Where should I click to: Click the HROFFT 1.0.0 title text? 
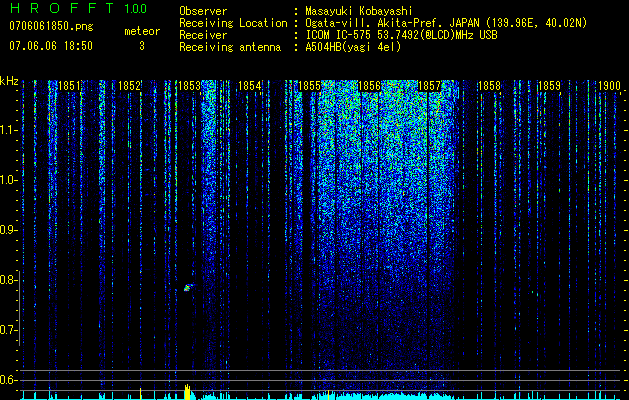[78, 8]
